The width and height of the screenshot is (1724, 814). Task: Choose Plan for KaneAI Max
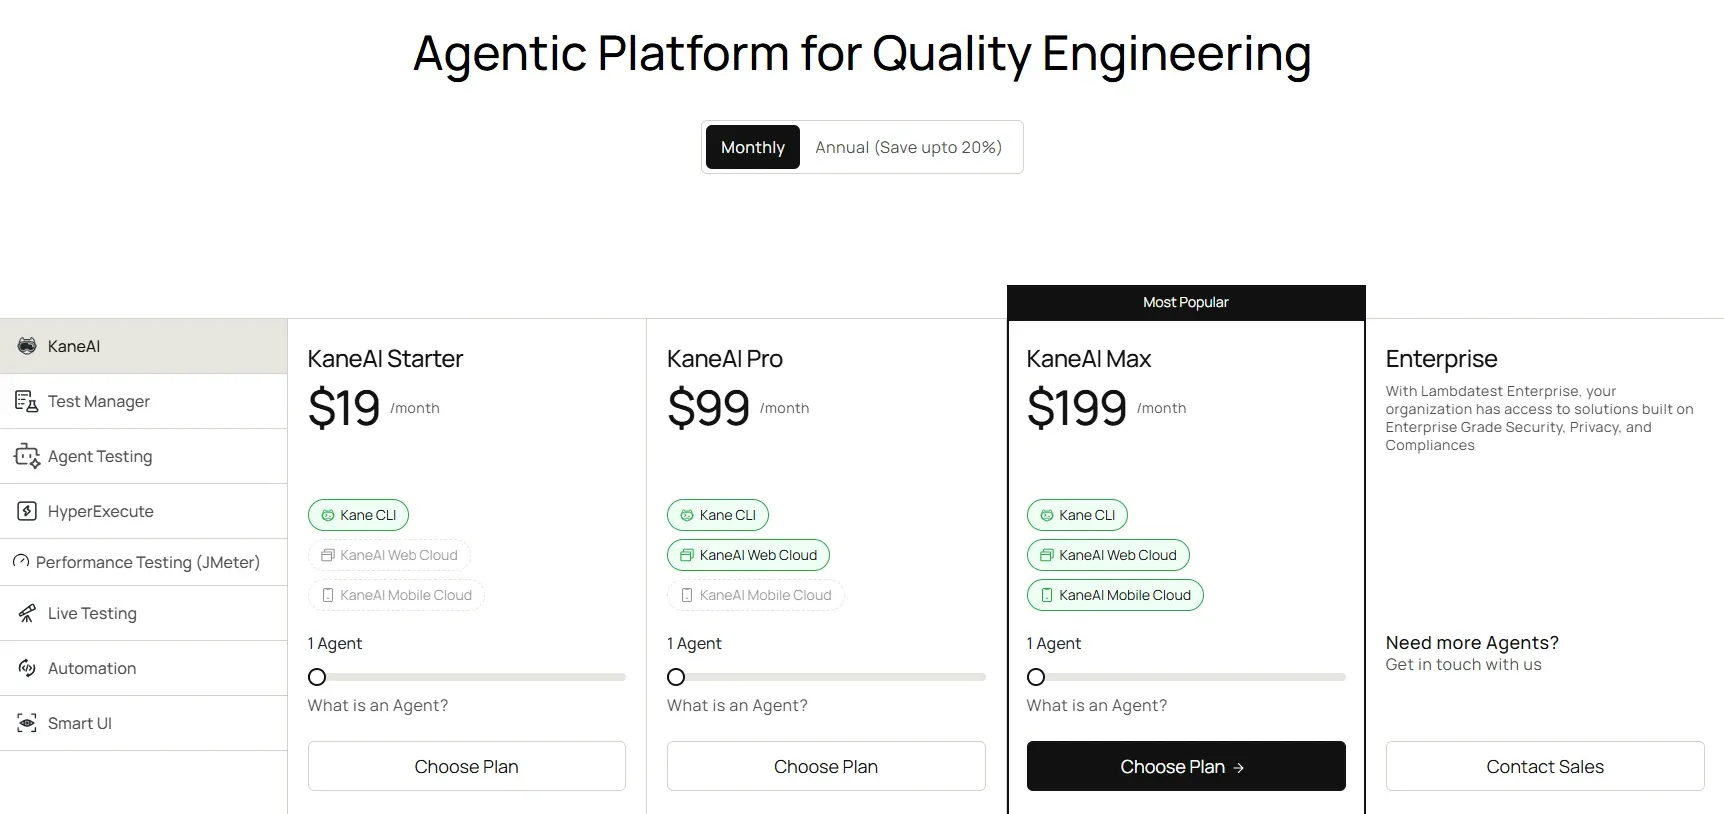point(1186,766)
